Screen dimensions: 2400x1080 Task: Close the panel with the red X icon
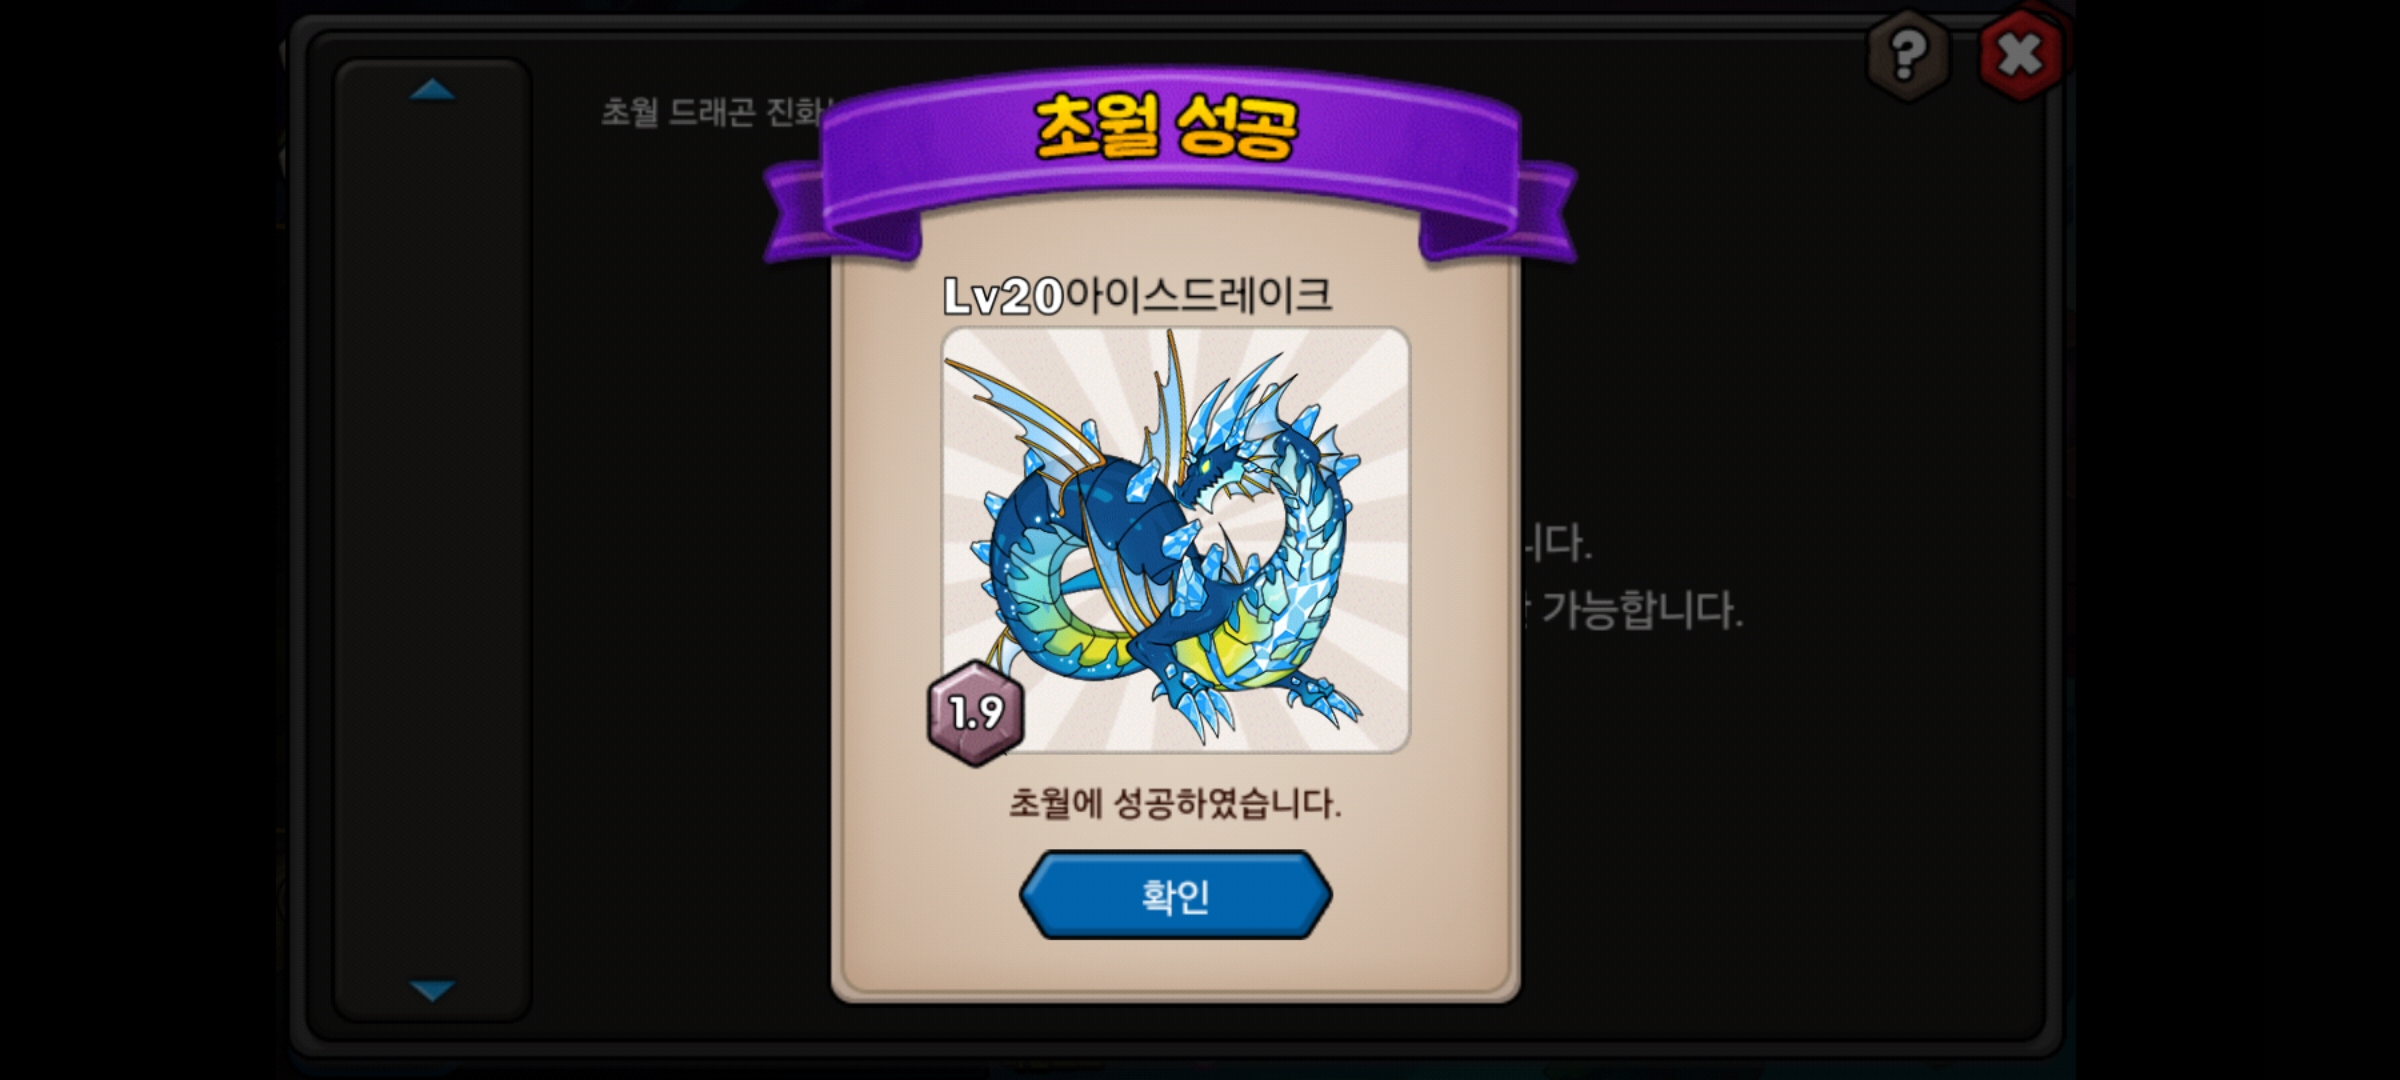pyautogui.click(x=2020, y=54)
